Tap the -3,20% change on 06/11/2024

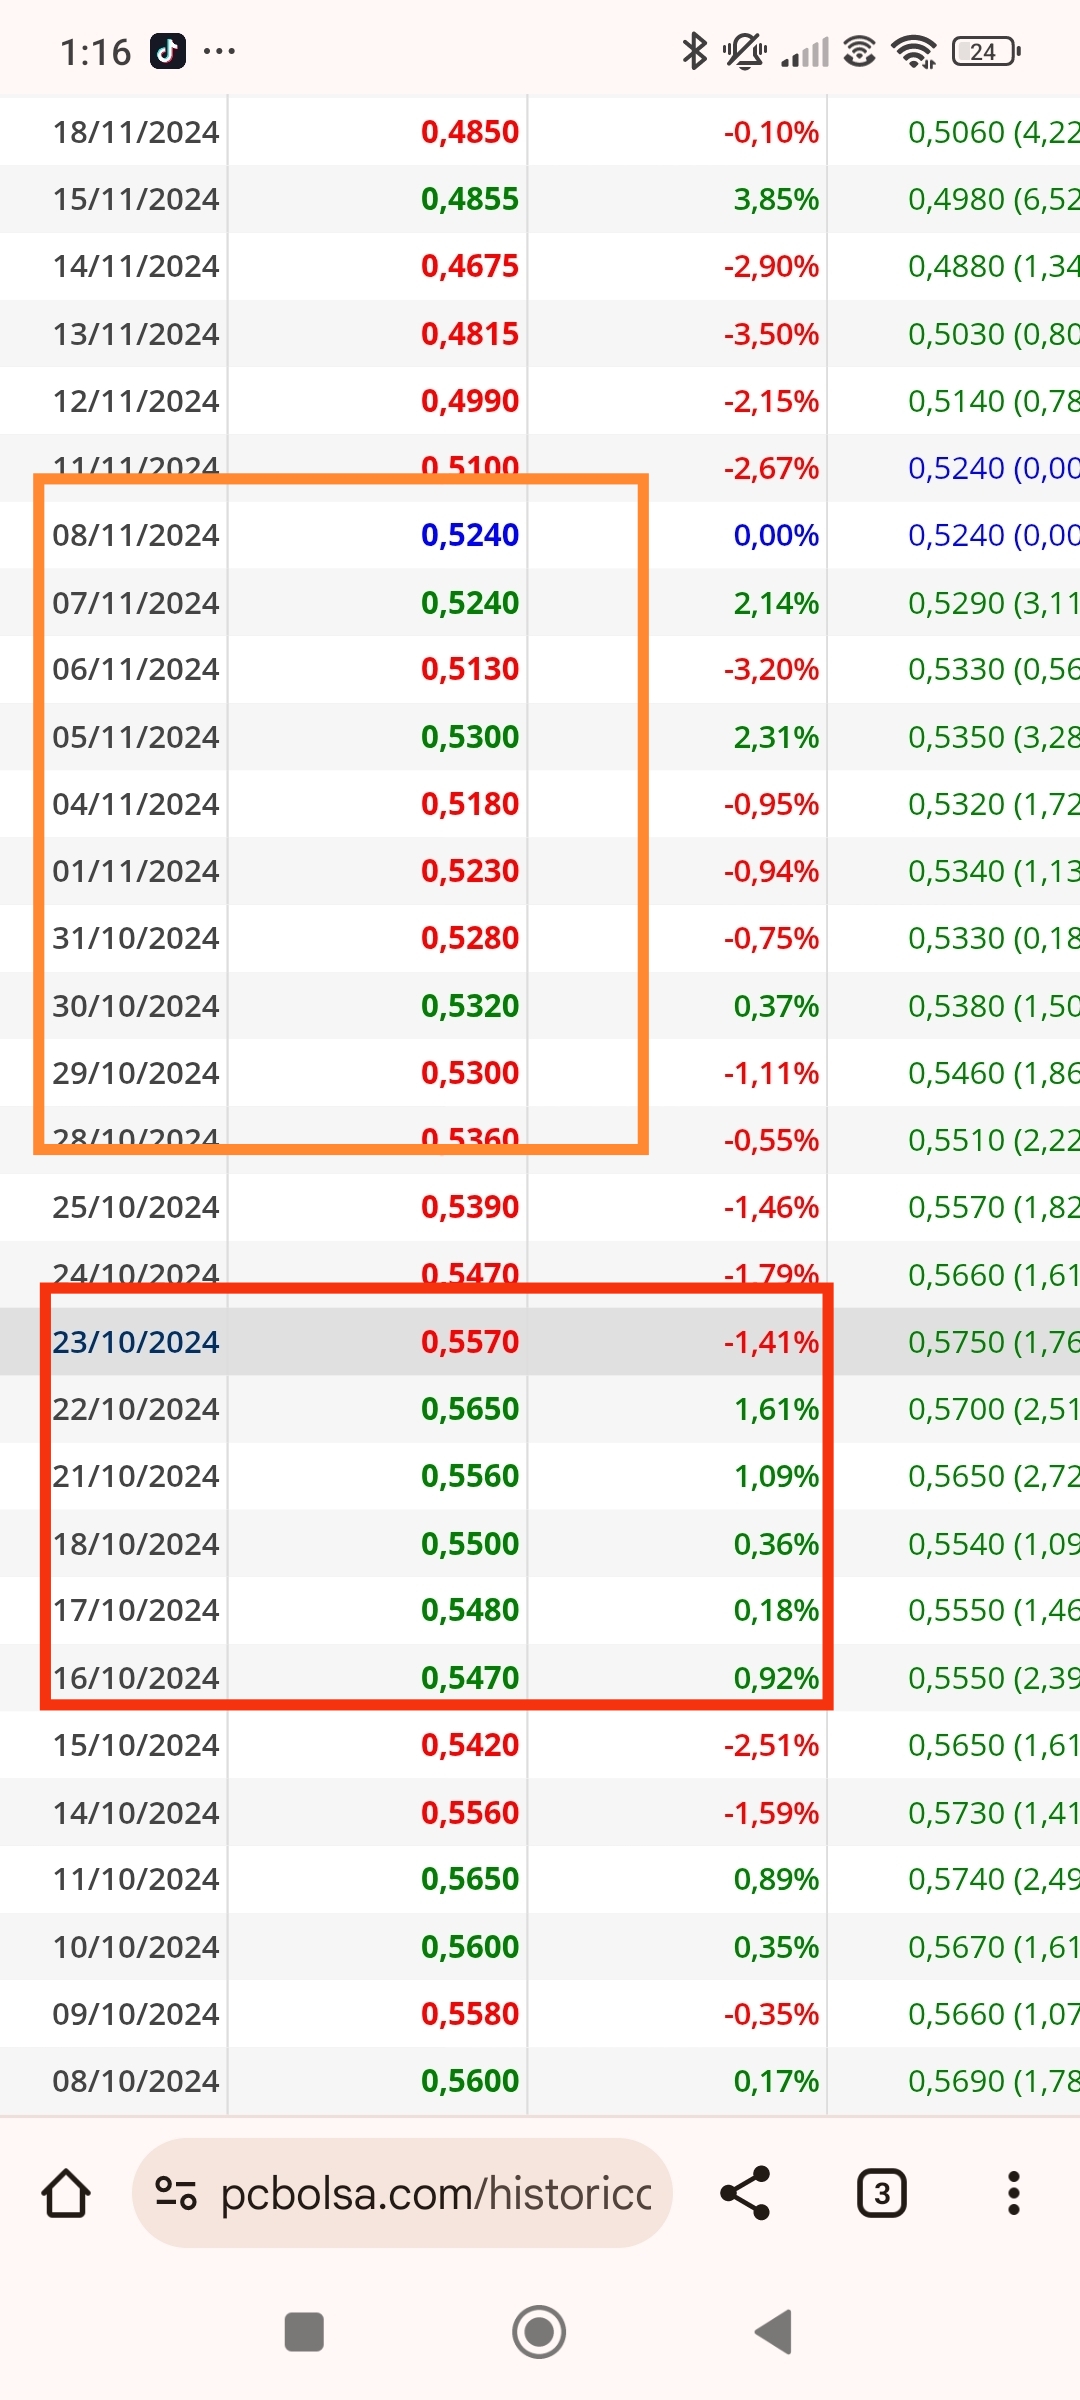pyautogui.click(x=771, y=669)
